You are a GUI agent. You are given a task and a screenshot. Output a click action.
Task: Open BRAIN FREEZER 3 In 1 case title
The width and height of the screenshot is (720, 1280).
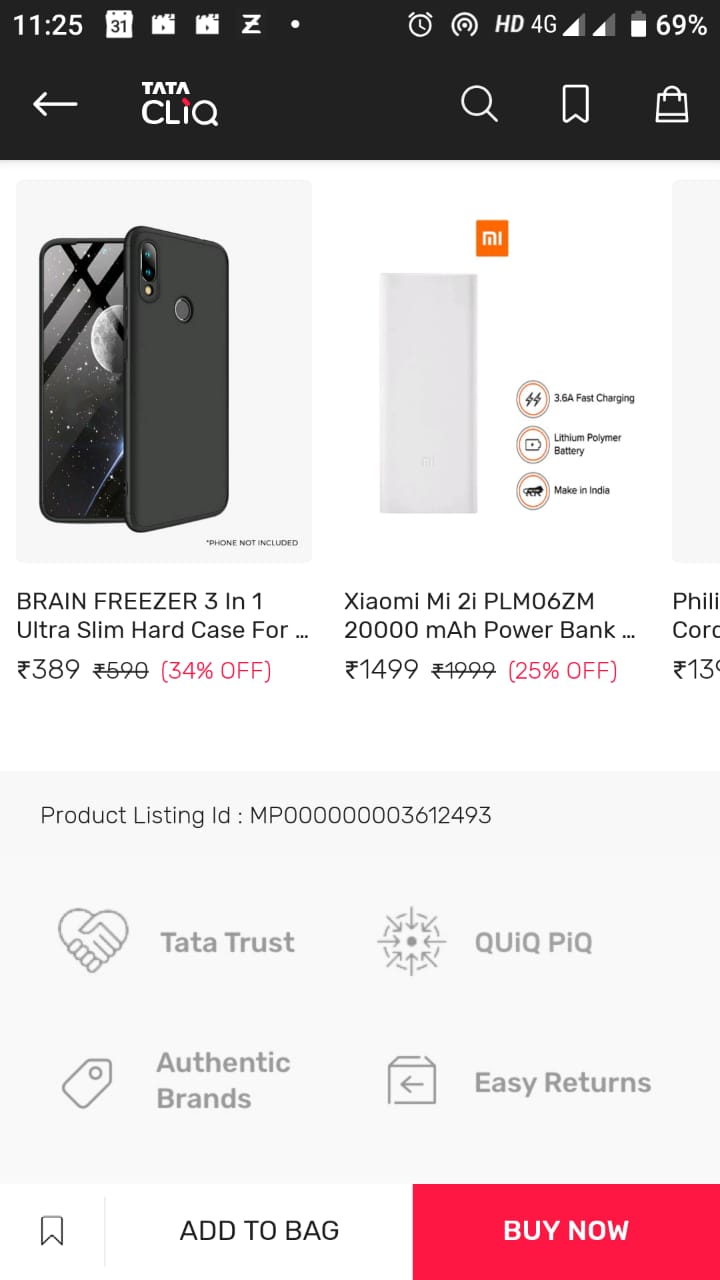coord(163,615)
